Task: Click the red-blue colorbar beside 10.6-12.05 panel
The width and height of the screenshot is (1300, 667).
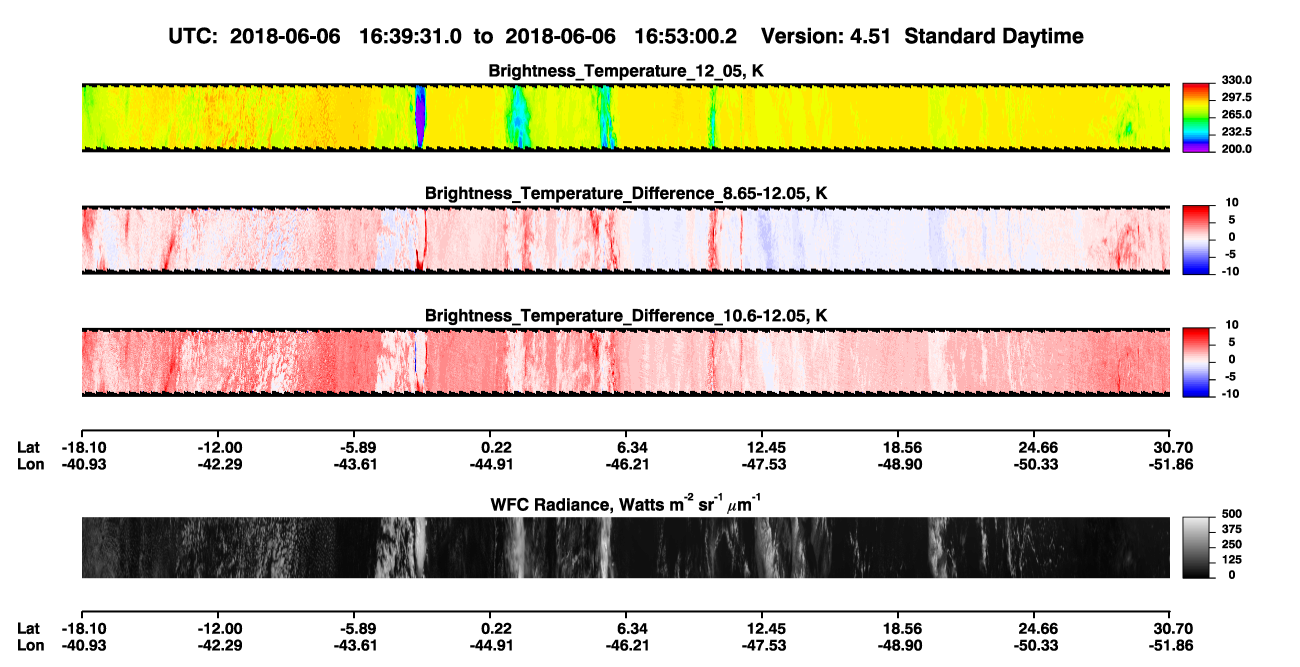Action: pyautogui.click(x=1196, y=362)
